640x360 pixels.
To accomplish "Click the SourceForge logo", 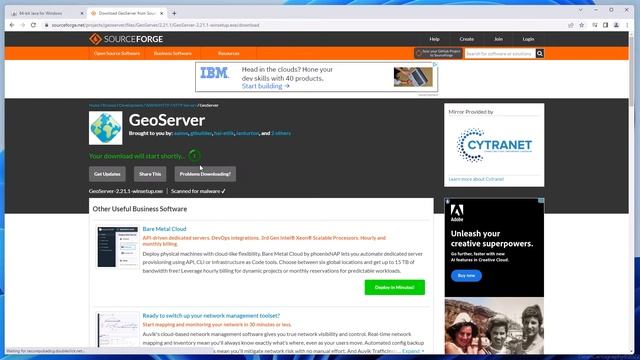I will 126,39.
